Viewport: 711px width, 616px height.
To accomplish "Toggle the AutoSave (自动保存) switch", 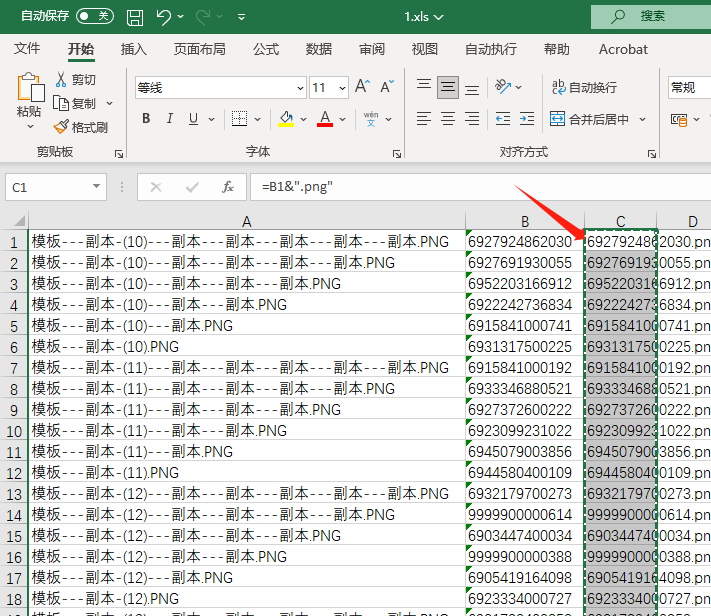I will click(95, 16).
